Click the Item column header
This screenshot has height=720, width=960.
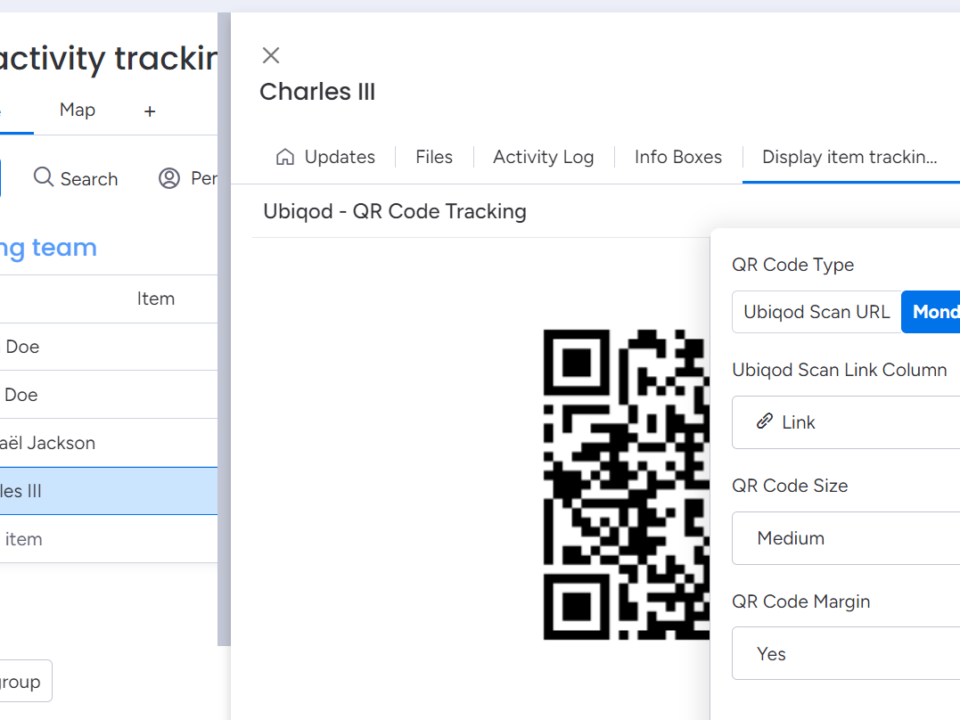[x=156, y=299]
